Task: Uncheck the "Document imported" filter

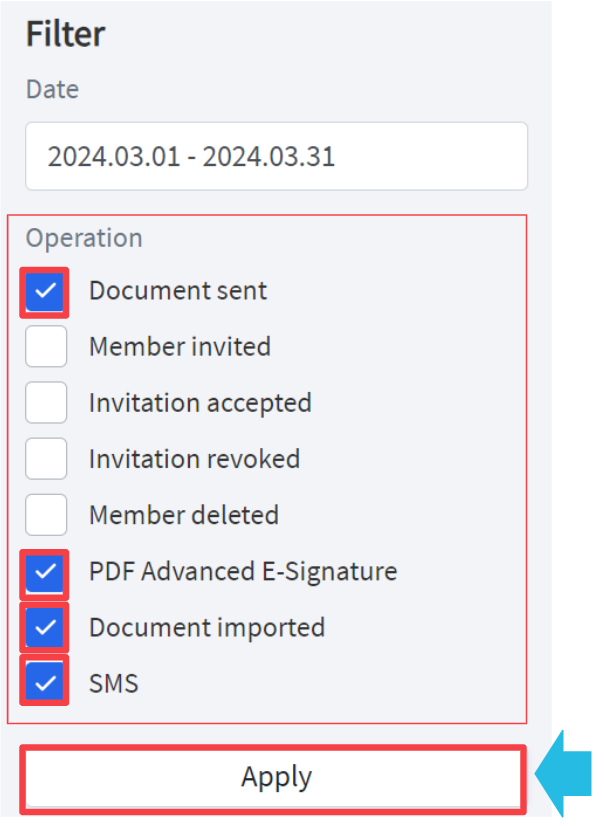Action: point(45,627)
